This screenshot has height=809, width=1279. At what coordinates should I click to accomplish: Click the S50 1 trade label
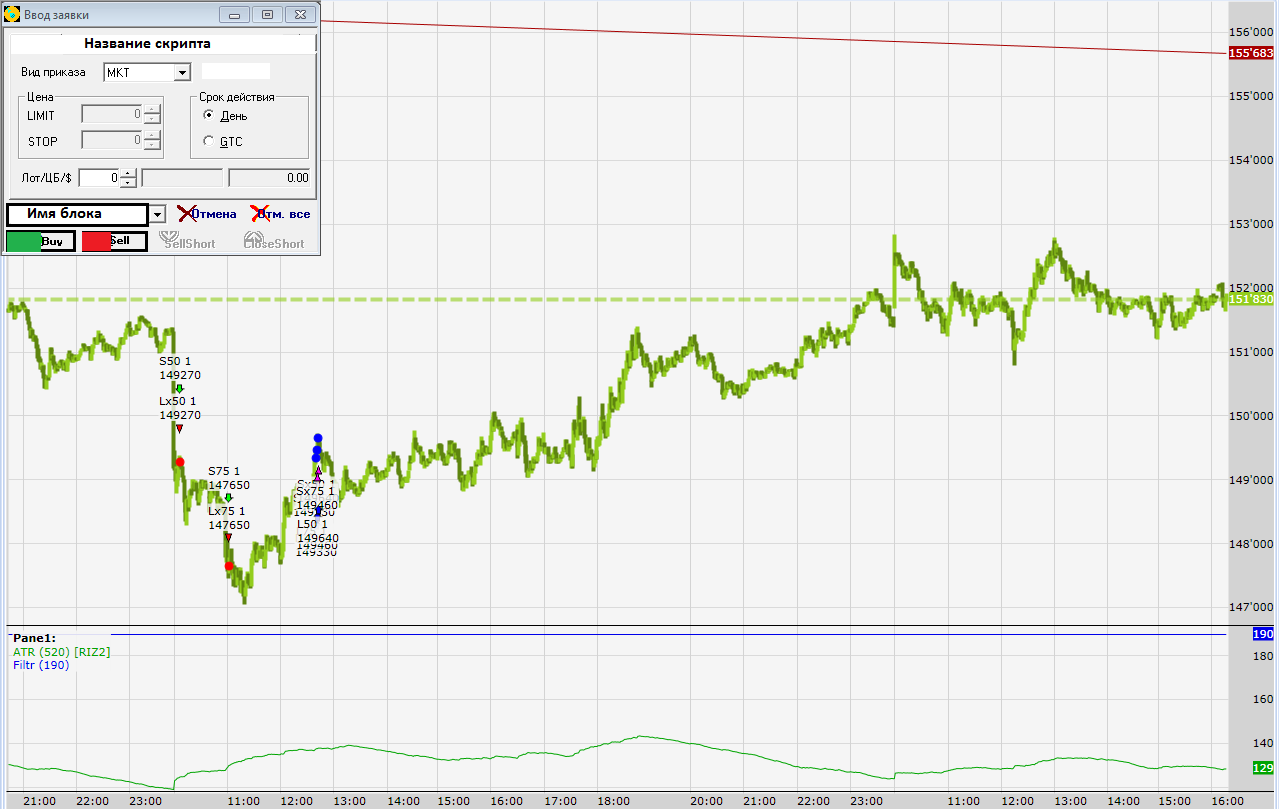coord(175,361)
